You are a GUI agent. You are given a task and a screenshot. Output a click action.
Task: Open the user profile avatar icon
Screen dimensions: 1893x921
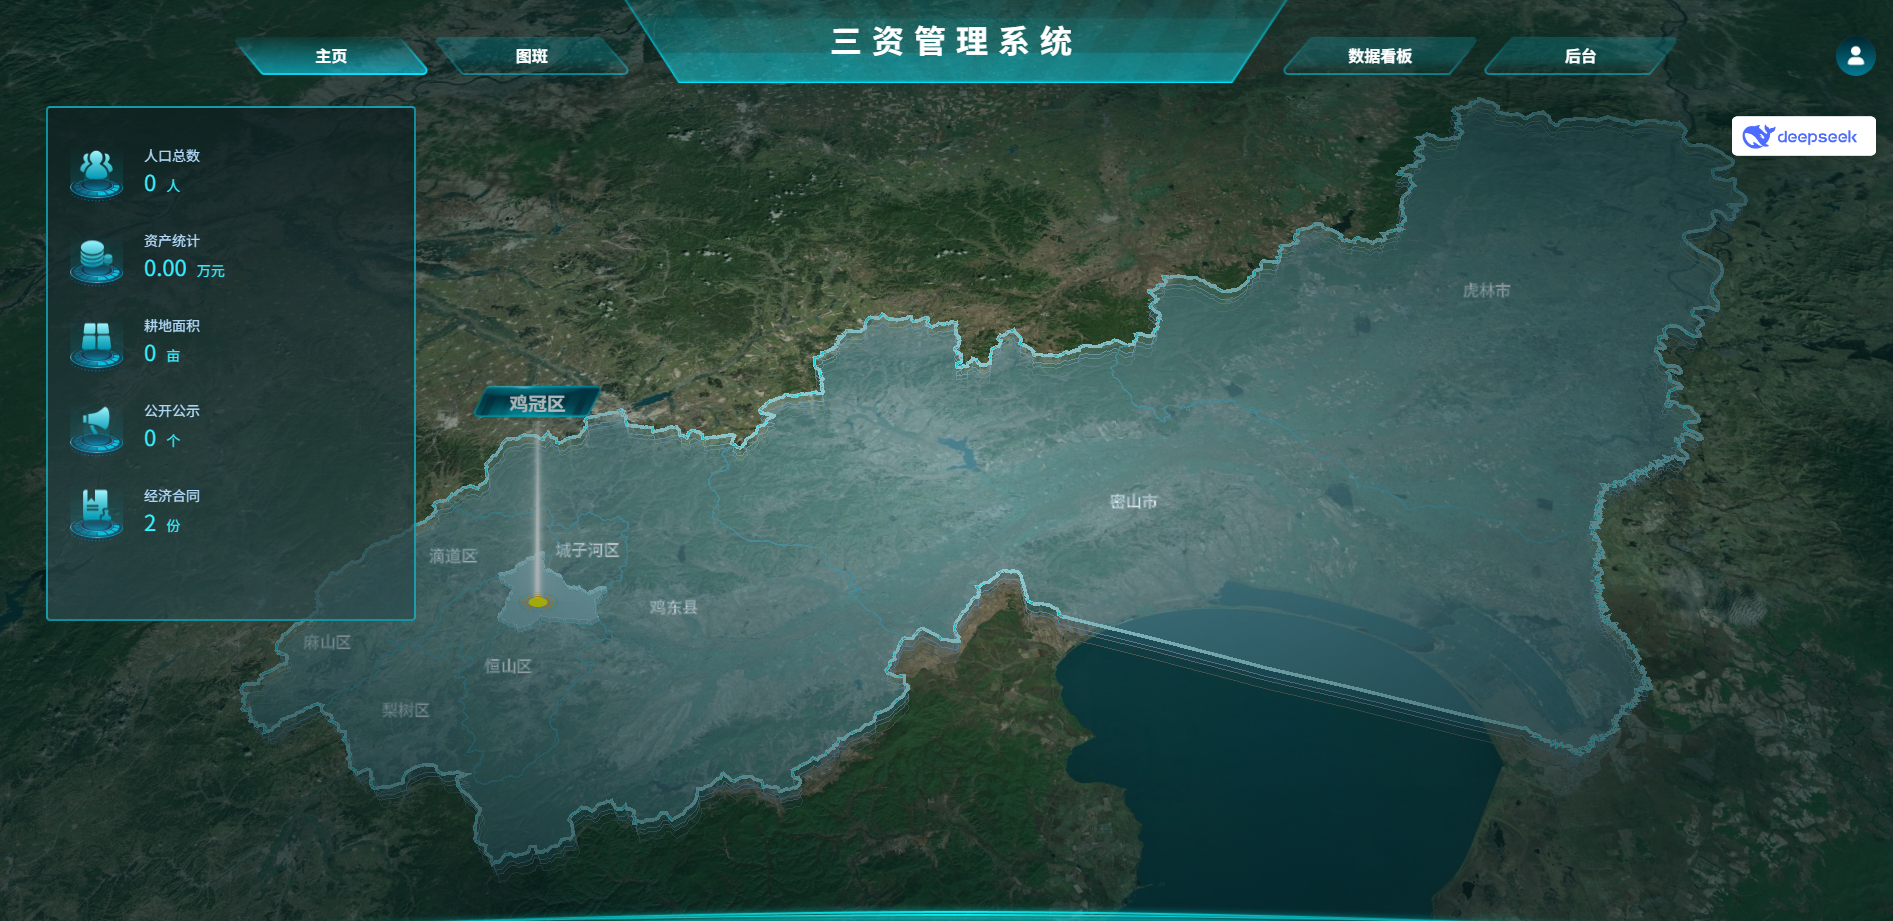tap(1855, 56)
